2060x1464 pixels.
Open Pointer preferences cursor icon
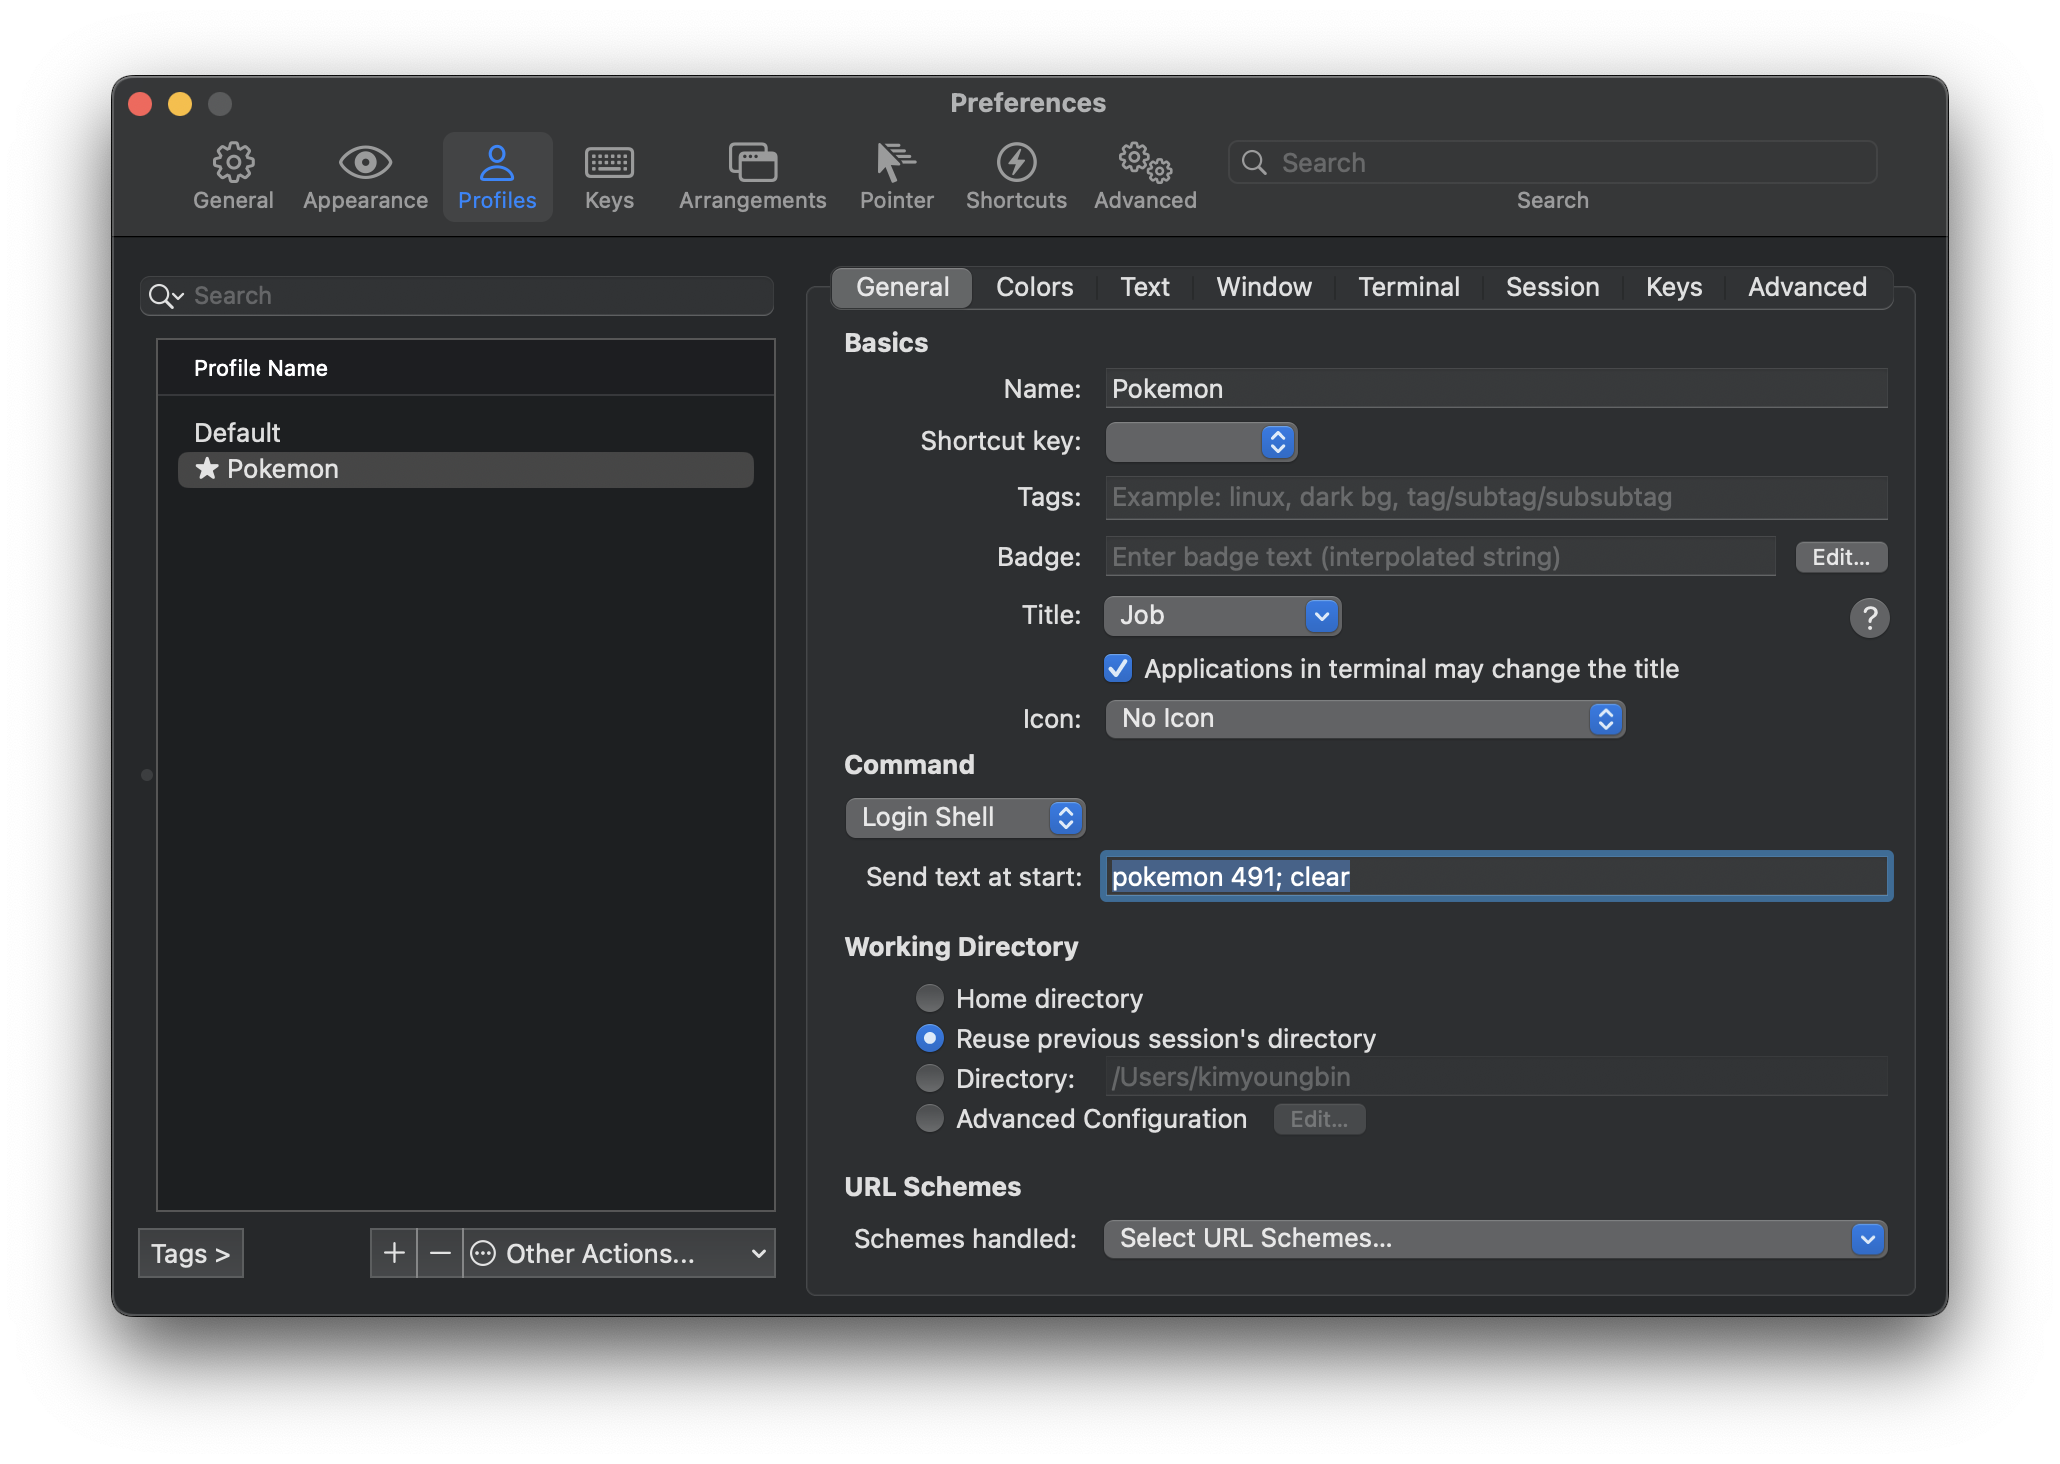(896, 163)
